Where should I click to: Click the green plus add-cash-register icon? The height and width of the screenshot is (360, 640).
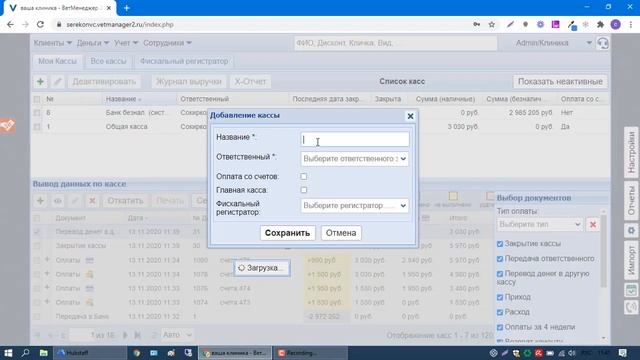40,82
